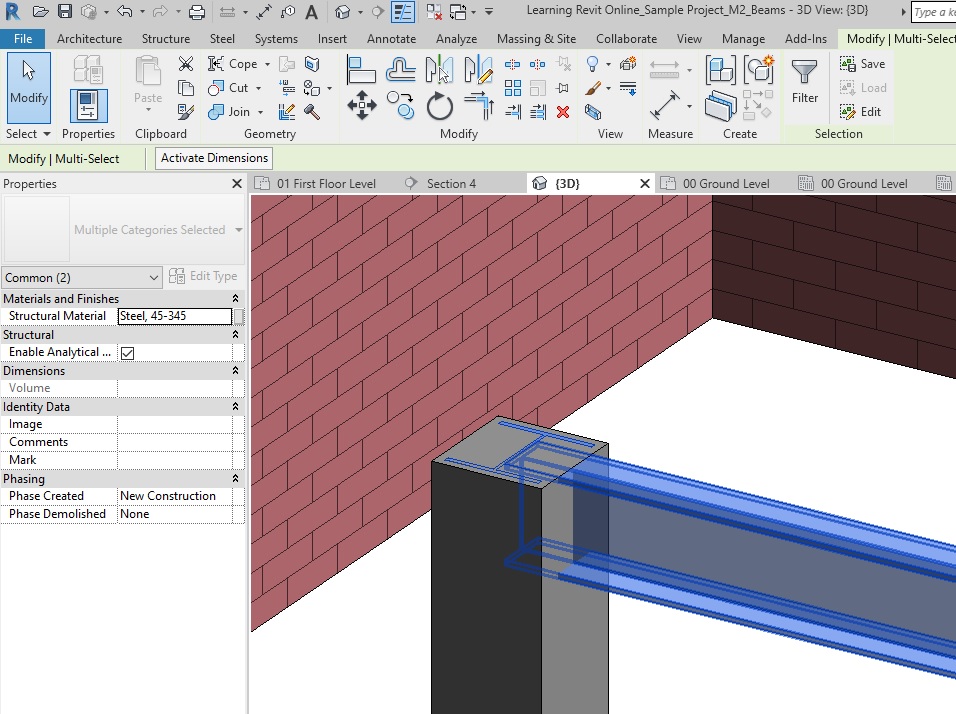This screenshot has width=956, height=714.
Task: Click the Structural Material value field
Action: tap(174, 316)
